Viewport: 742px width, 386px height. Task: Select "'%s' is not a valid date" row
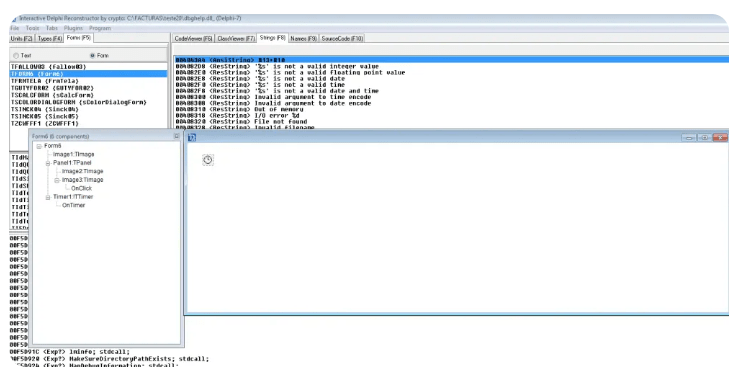(x=451, y=79)
